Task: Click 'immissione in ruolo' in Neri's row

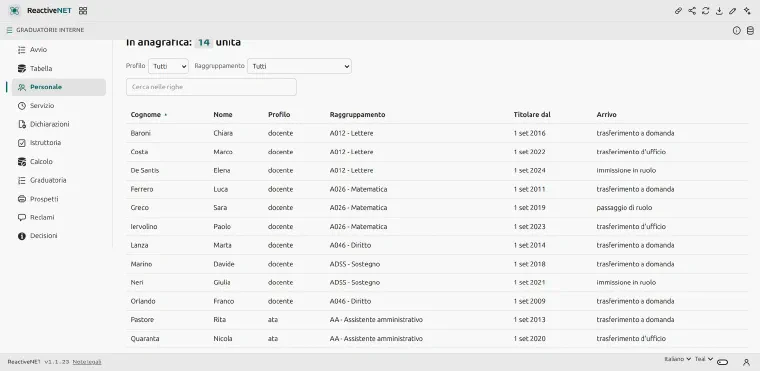Action: click(626, 282)
